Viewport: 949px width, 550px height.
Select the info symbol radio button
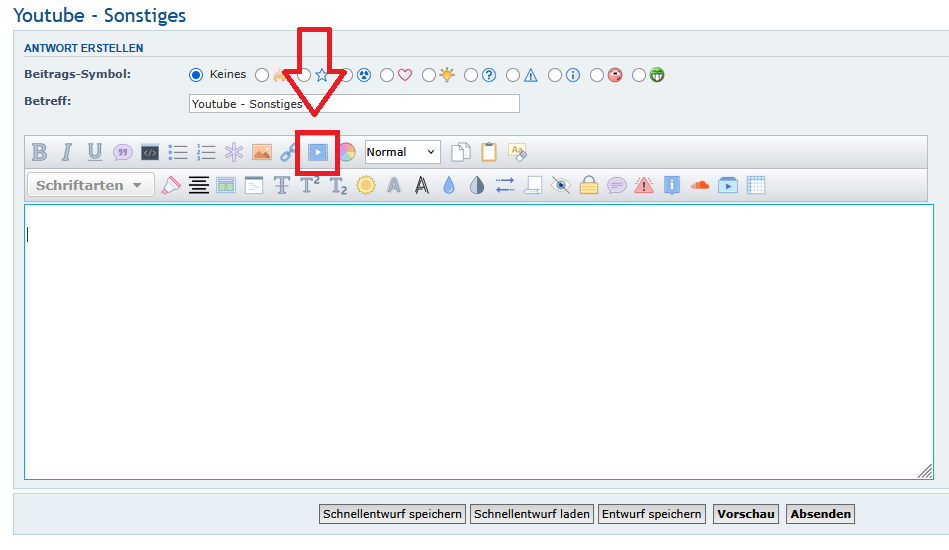click(554, 75)
